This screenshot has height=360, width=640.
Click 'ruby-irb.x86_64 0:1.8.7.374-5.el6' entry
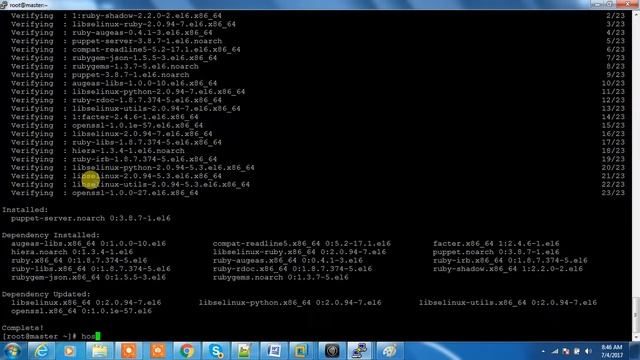510,260
